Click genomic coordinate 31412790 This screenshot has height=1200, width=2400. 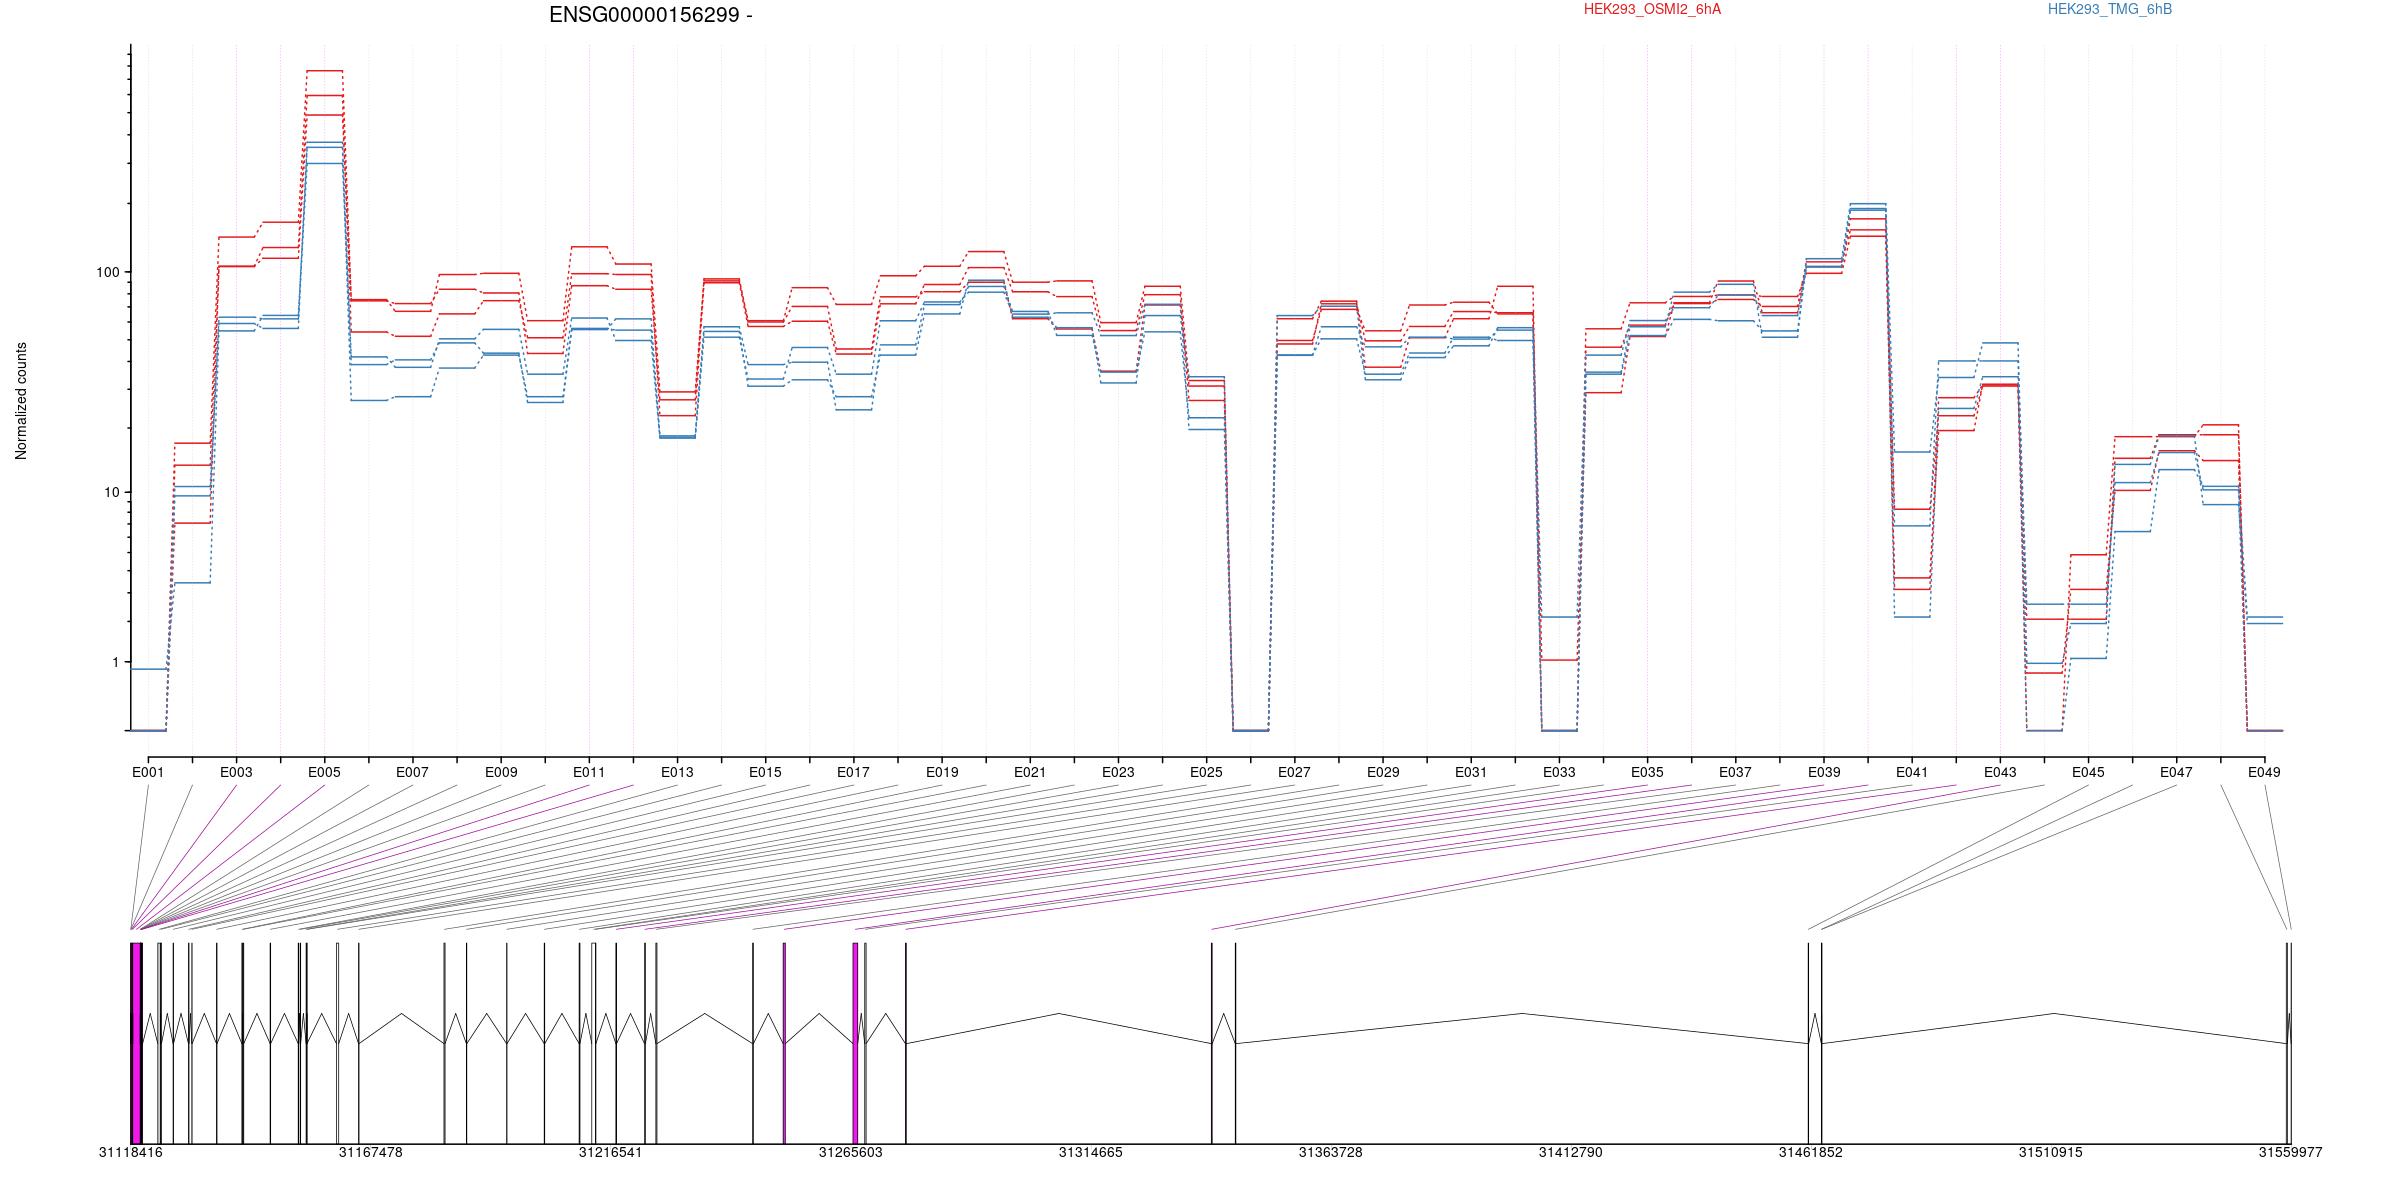point(1570,1152)
